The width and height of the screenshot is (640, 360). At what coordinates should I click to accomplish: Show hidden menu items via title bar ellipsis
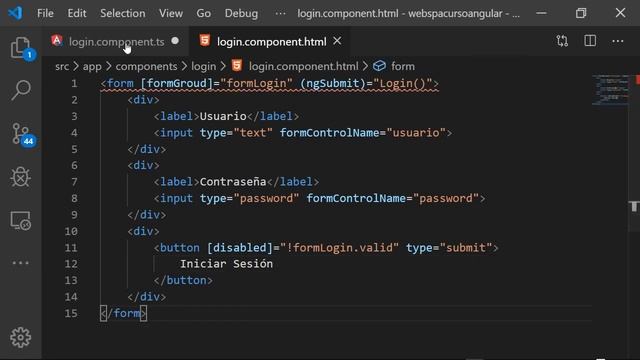point(280,13)
